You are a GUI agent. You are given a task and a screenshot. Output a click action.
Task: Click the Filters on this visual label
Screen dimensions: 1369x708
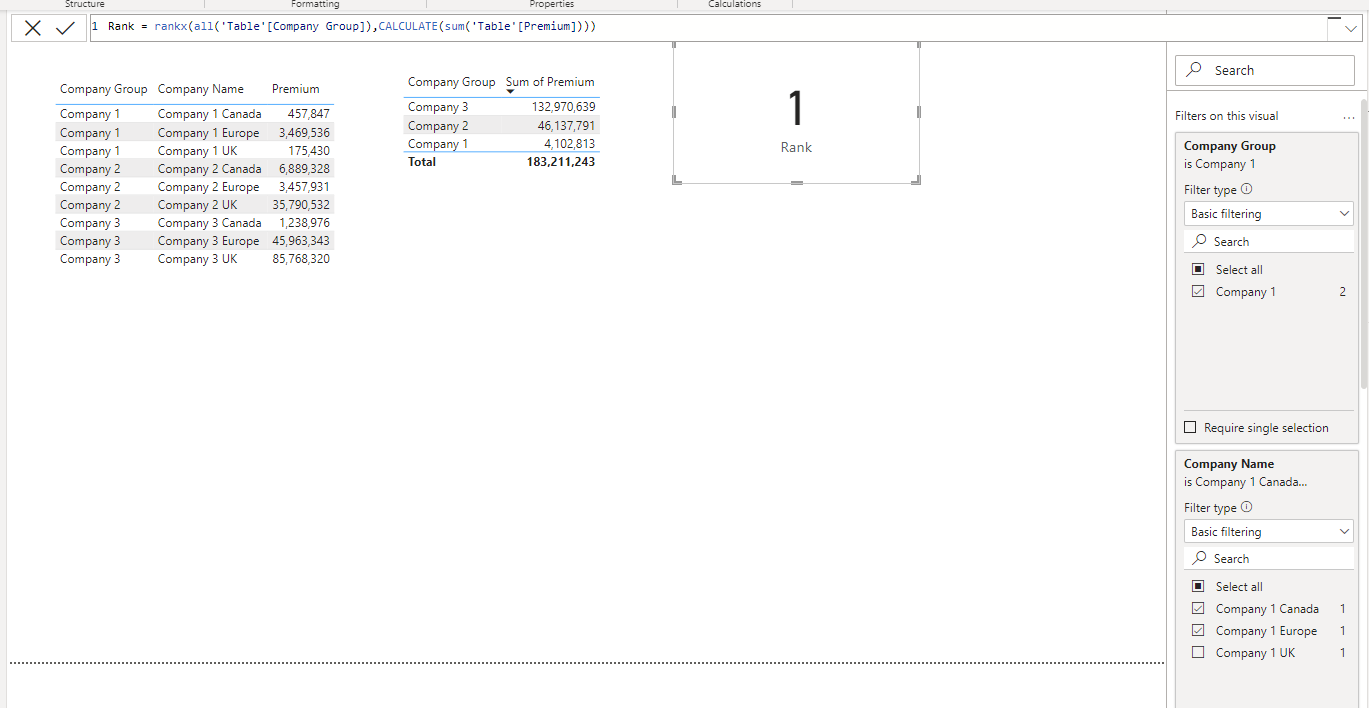coord(1227,116)
